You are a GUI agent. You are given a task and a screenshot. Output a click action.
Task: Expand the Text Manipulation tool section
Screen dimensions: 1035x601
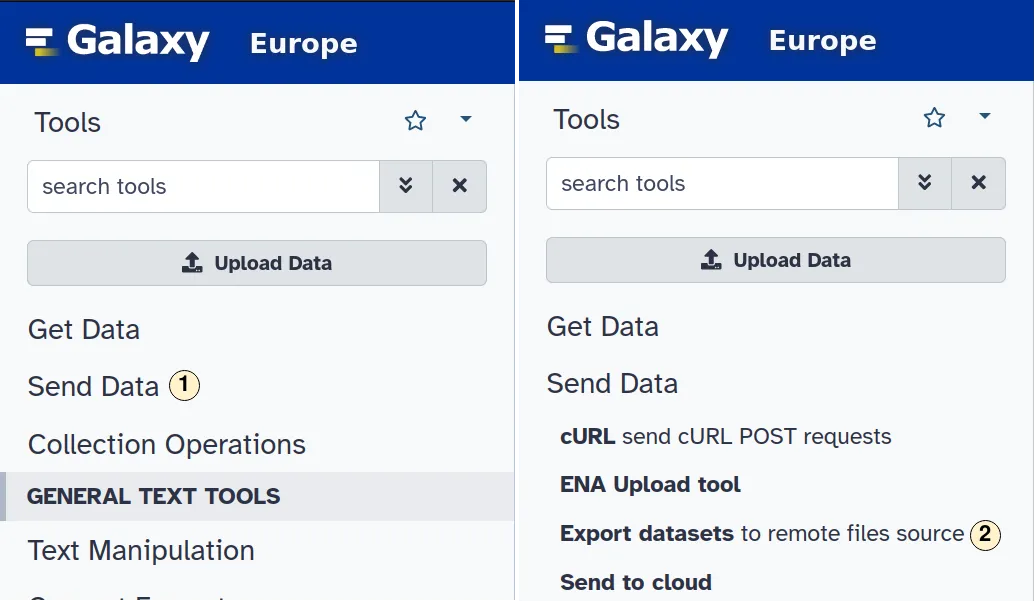click(141, 550)
